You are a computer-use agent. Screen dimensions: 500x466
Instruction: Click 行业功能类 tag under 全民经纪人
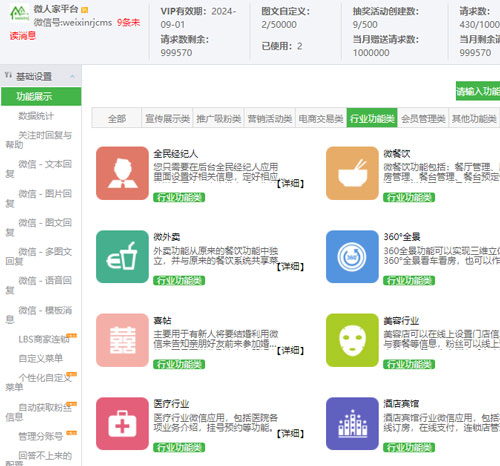click(x=179, y=197)
